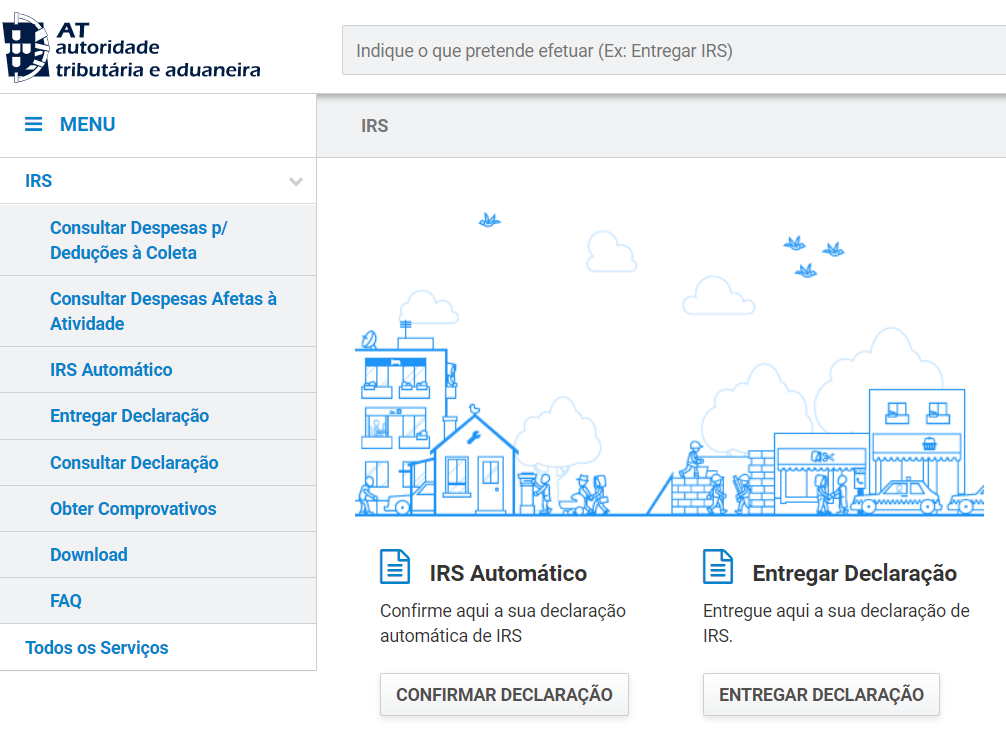Viewport: 1006px width, 753px height.
Task: Select IRS in the sidebar
Action: tap(39, 181)
